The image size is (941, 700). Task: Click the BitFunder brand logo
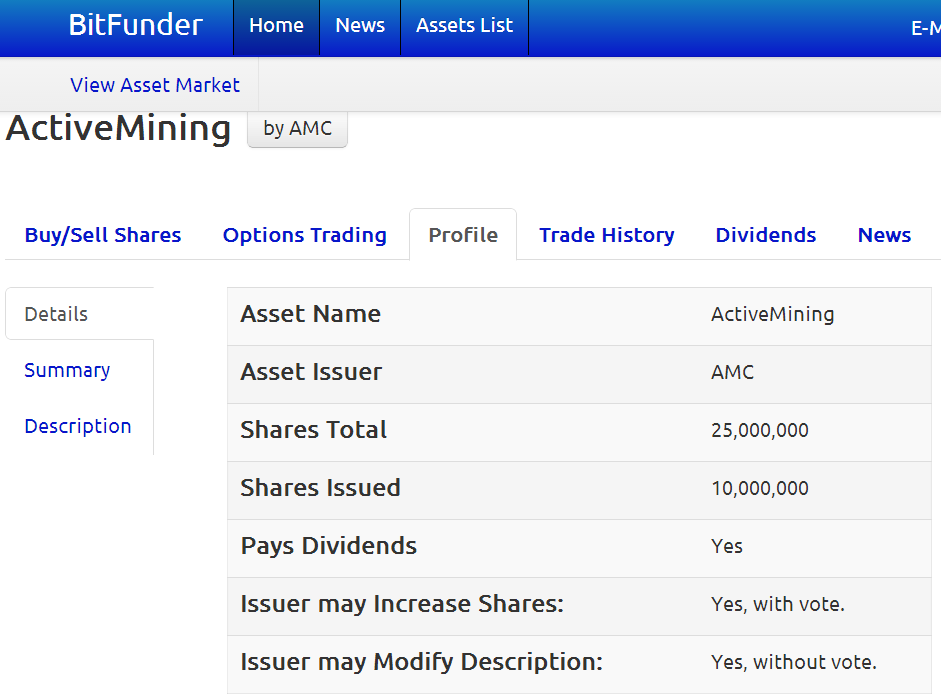[136, 25]
